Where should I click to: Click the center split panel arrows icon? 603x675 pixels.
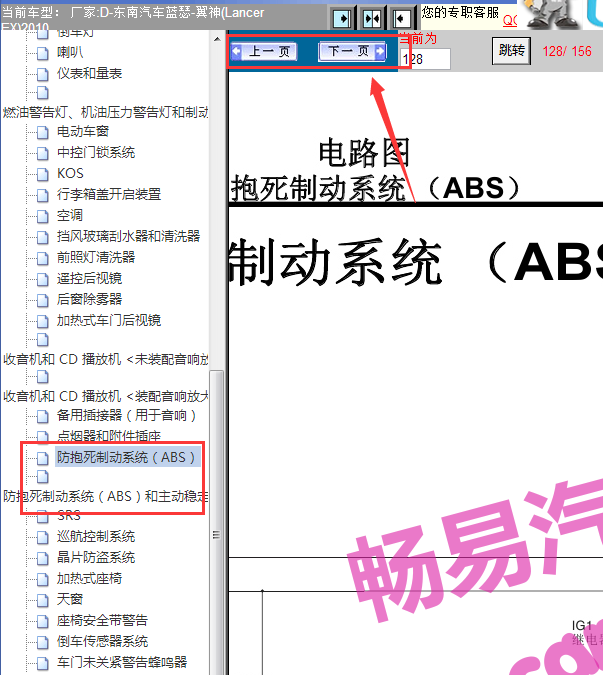[372, 19]
